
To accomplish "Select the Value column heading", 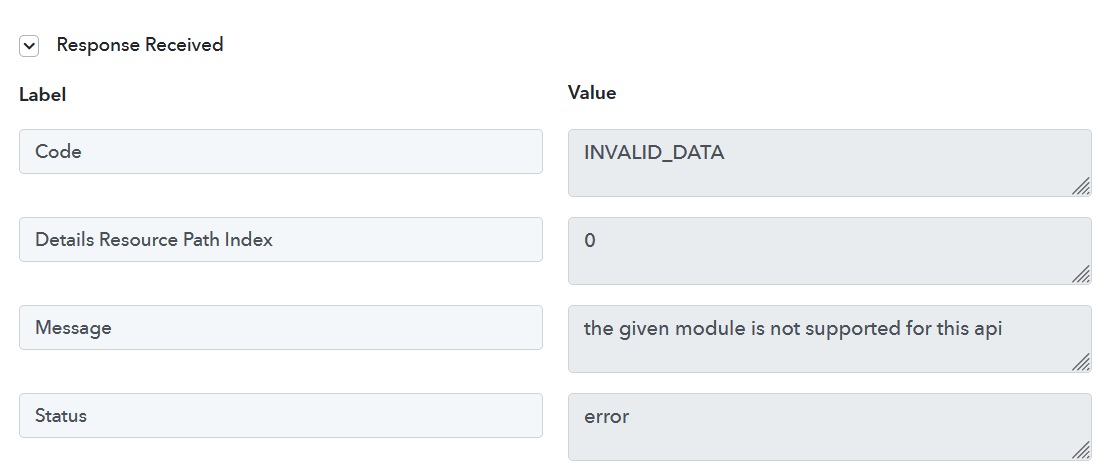I will coord(592,93).
